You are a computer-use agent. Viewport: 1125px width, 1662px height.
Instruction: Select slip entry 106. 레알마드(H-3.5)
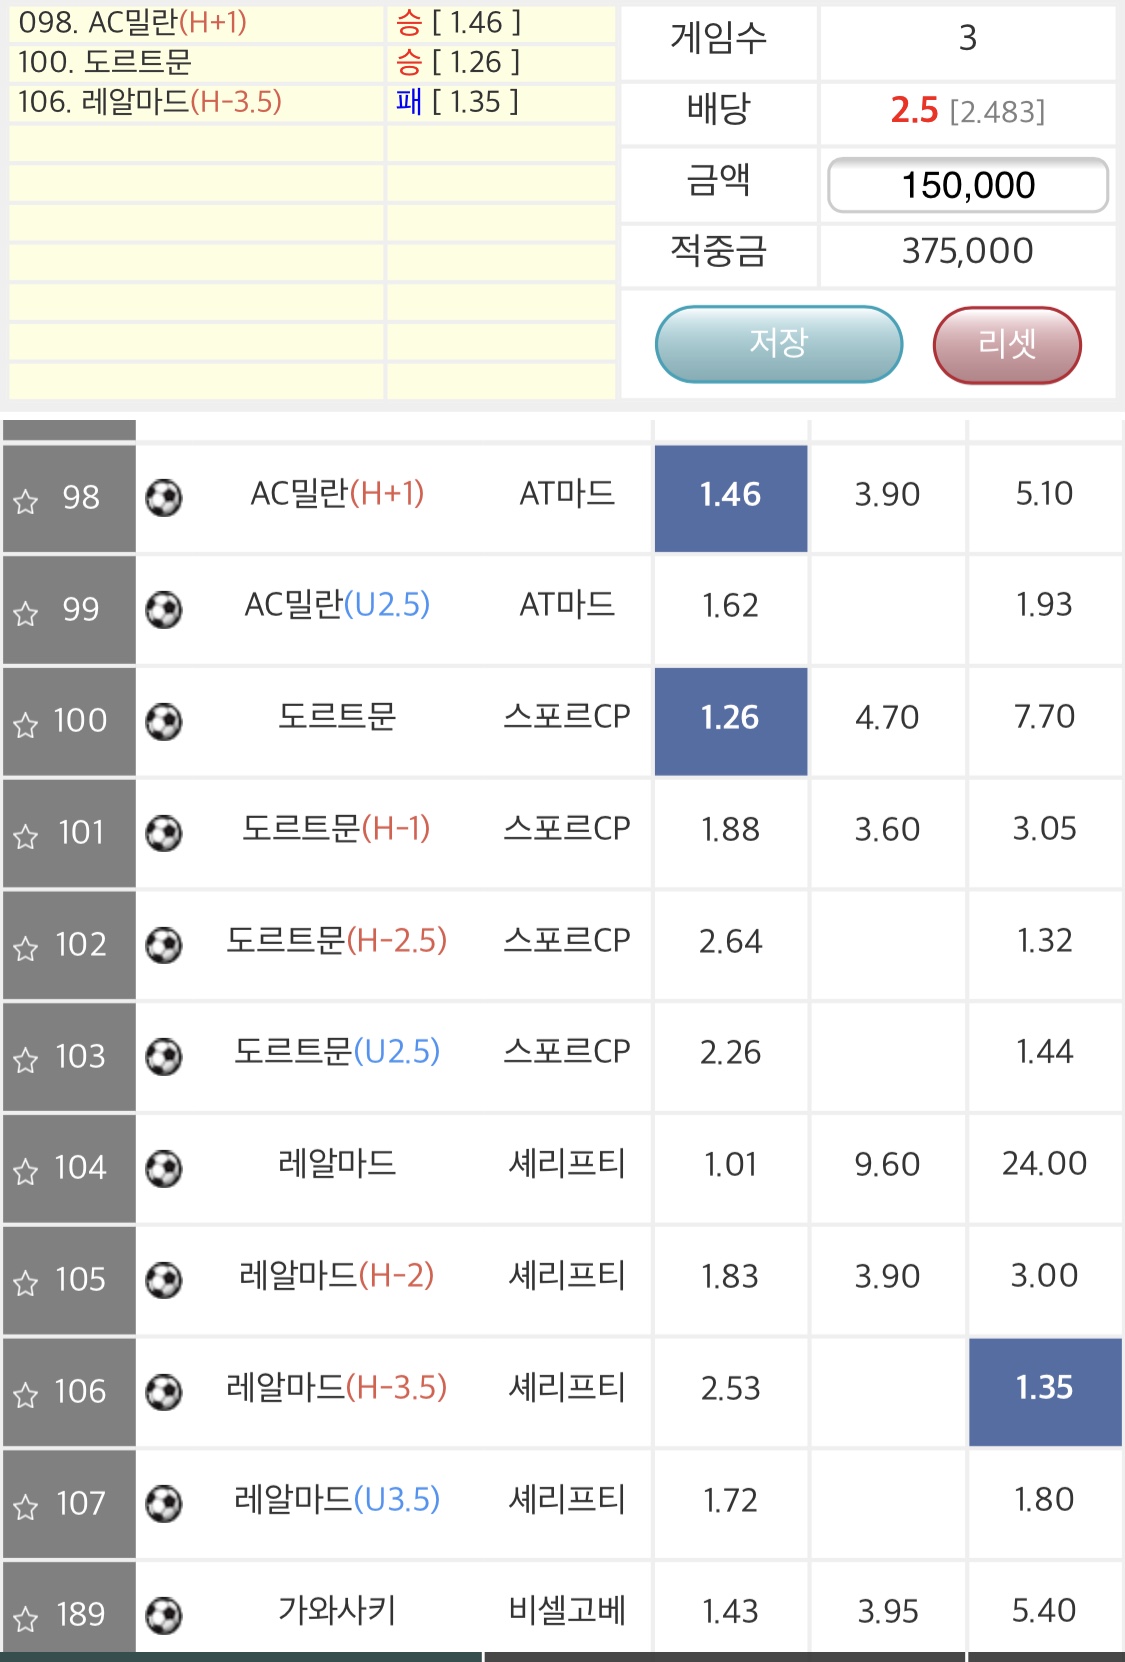click(x=195, y=103)
